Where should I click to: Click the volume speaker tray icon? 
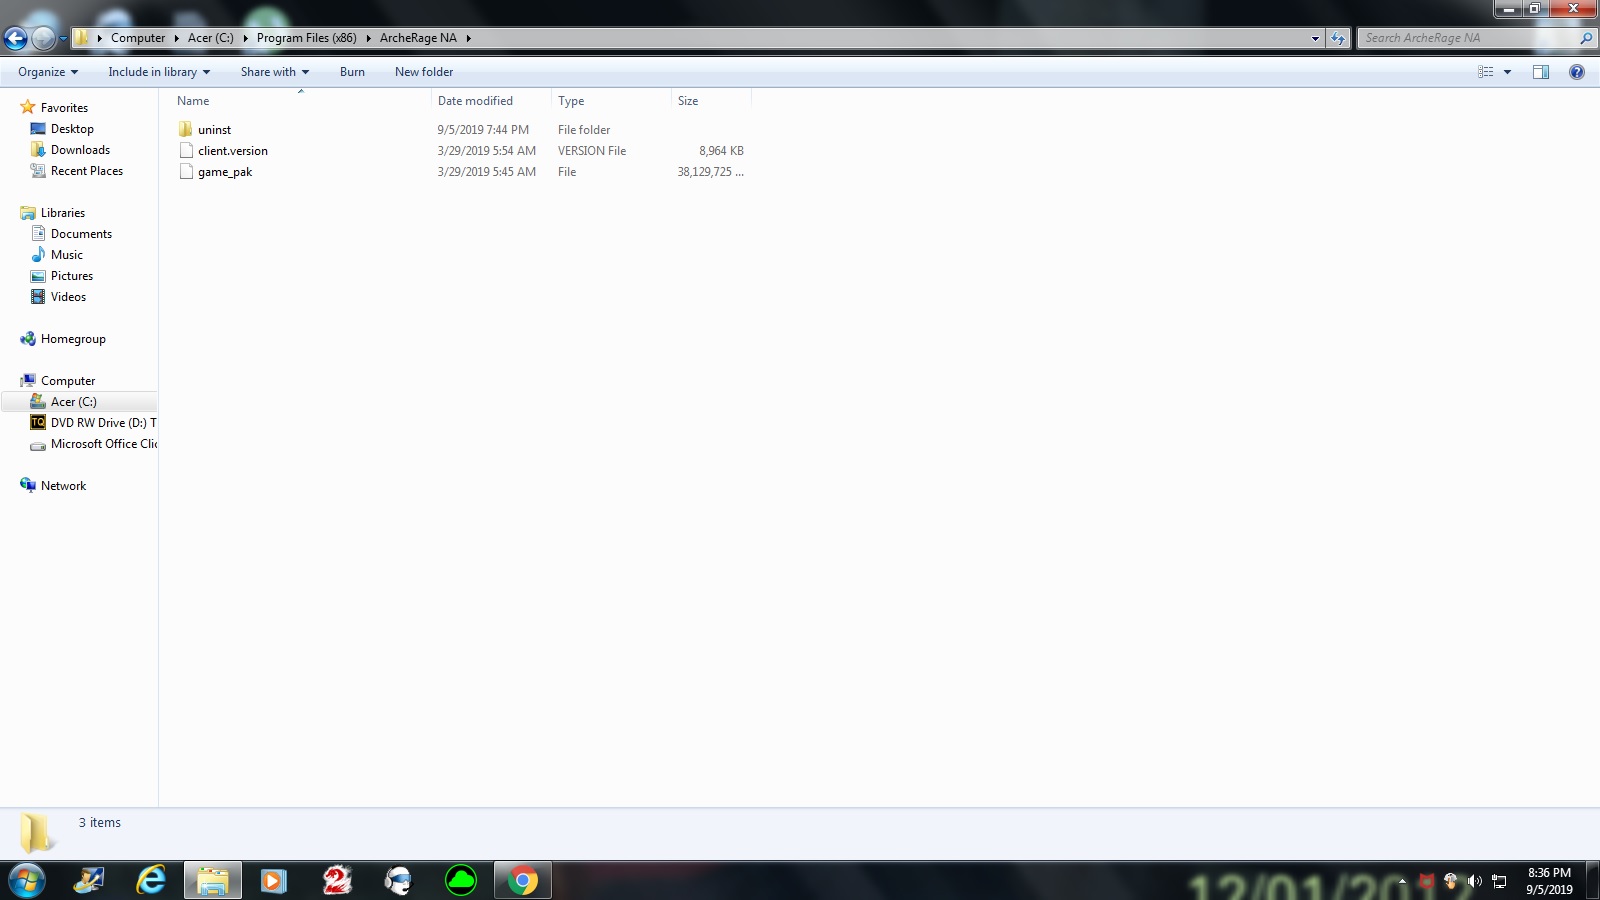click(1474, 881)
